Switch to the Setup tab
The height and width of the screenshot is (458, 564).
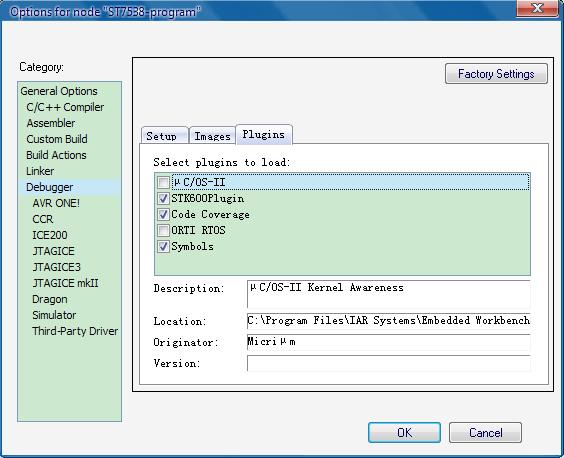point(165,136)
